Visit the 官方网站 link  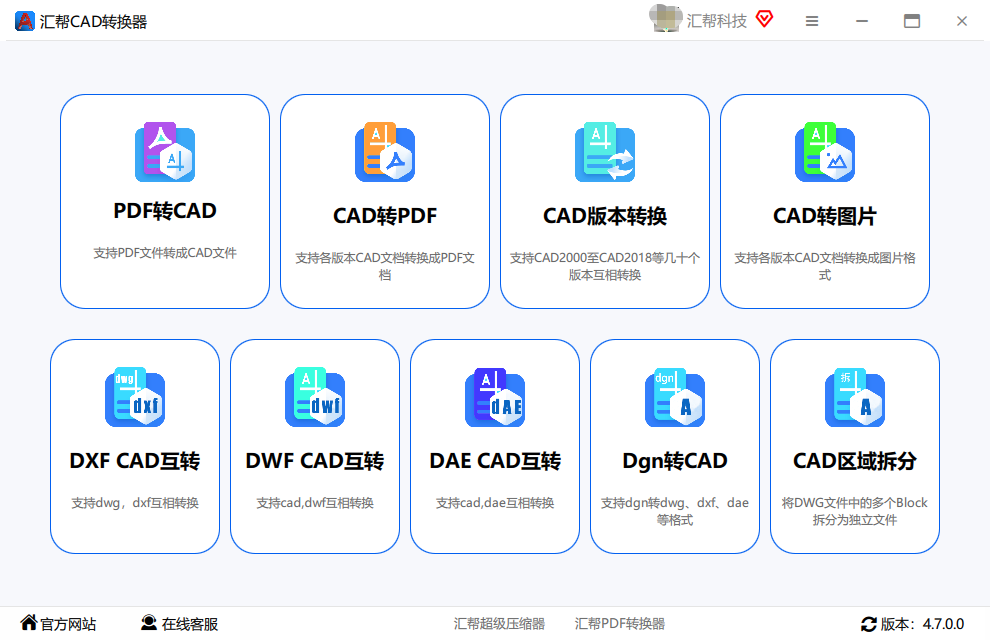pos(68,624)
